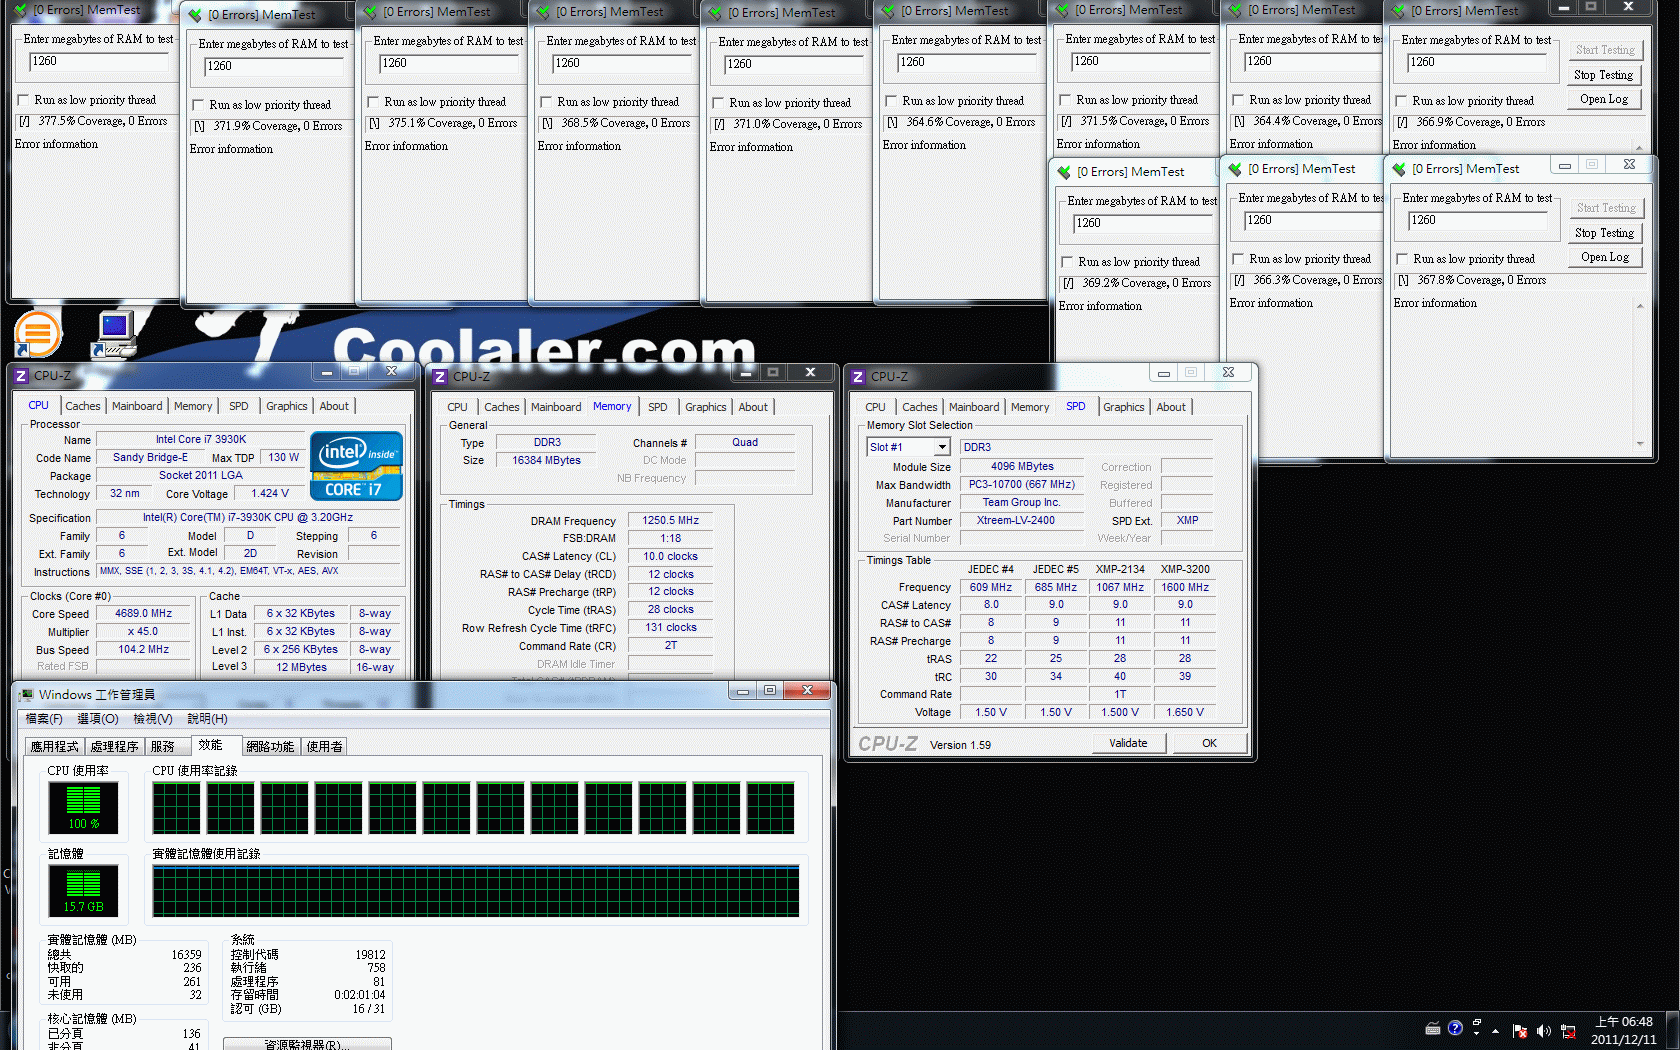The width and height of the screenshot is (1680, 1050).
Task: Open the volume speaker tray icon
Action: 1544,1031
